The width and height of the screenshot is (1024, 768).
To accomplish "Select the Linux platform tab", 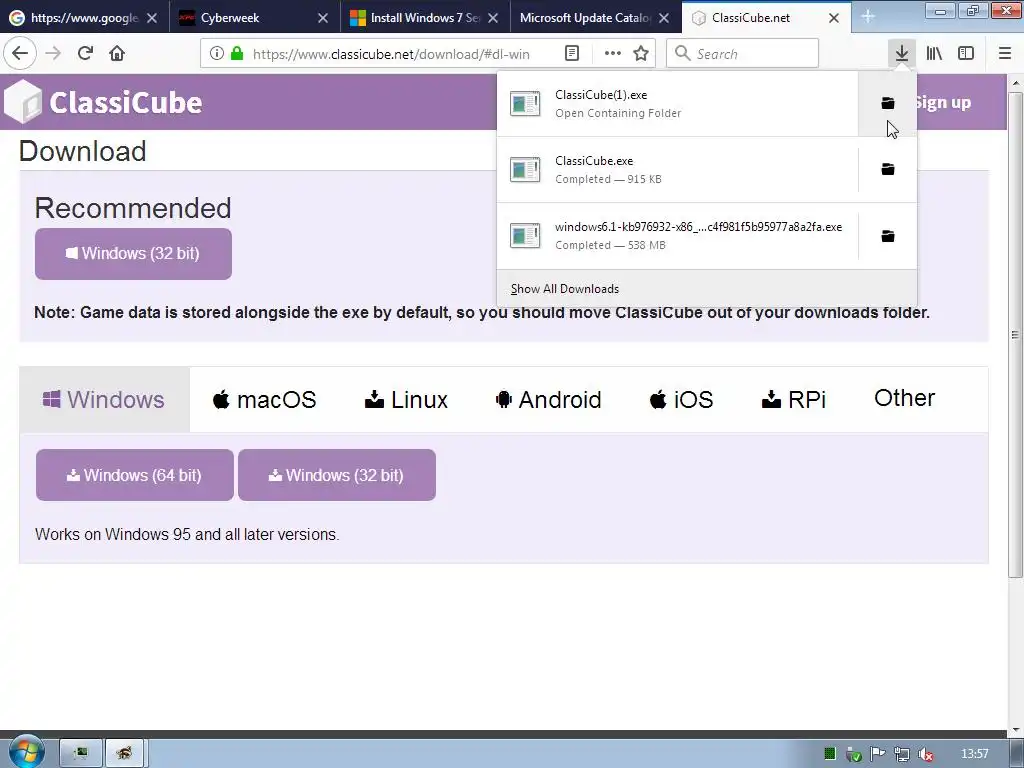I will click(406, 400).
